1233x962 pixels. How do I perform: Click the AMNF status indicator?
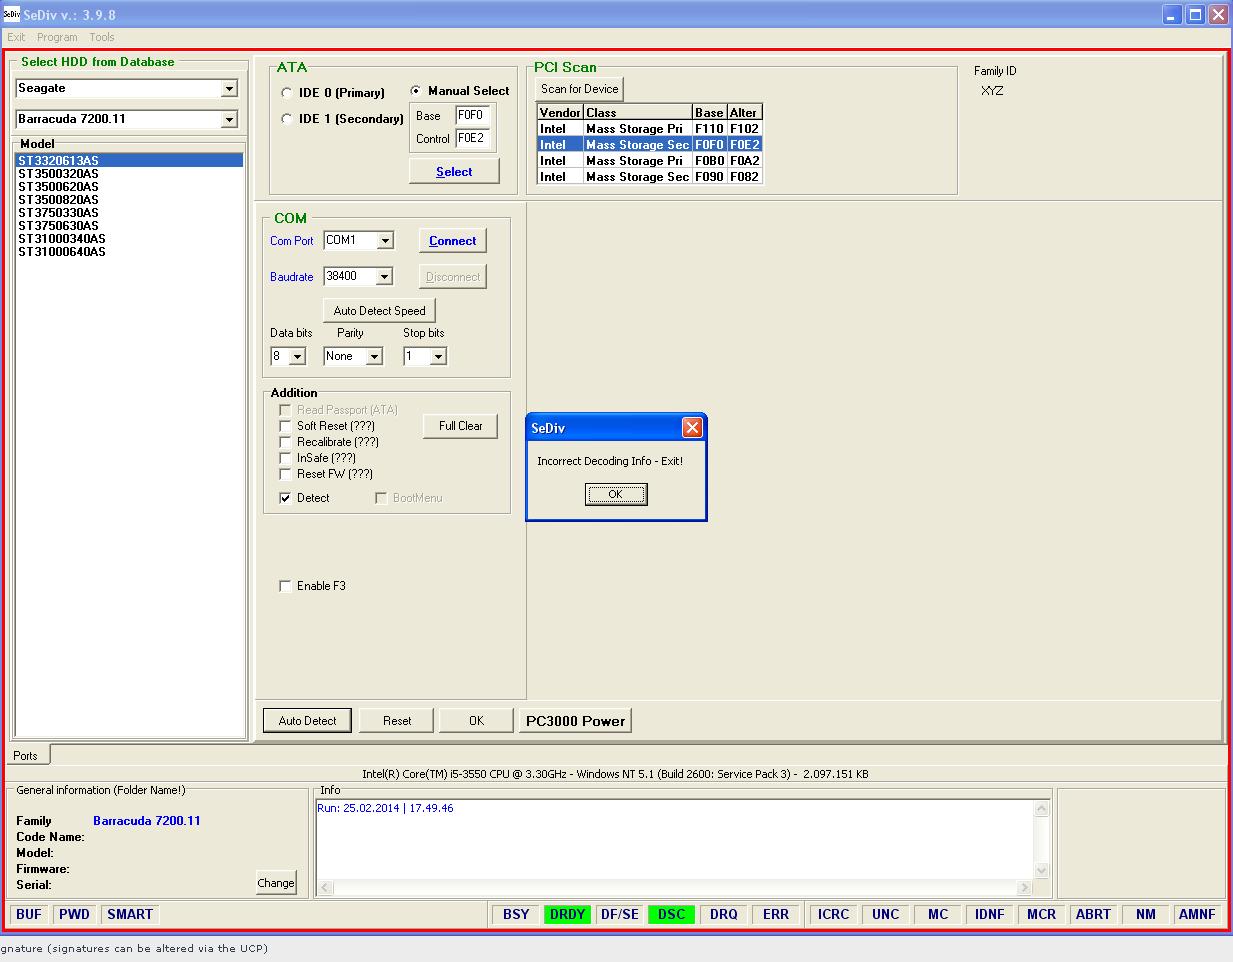point(1197,914)
